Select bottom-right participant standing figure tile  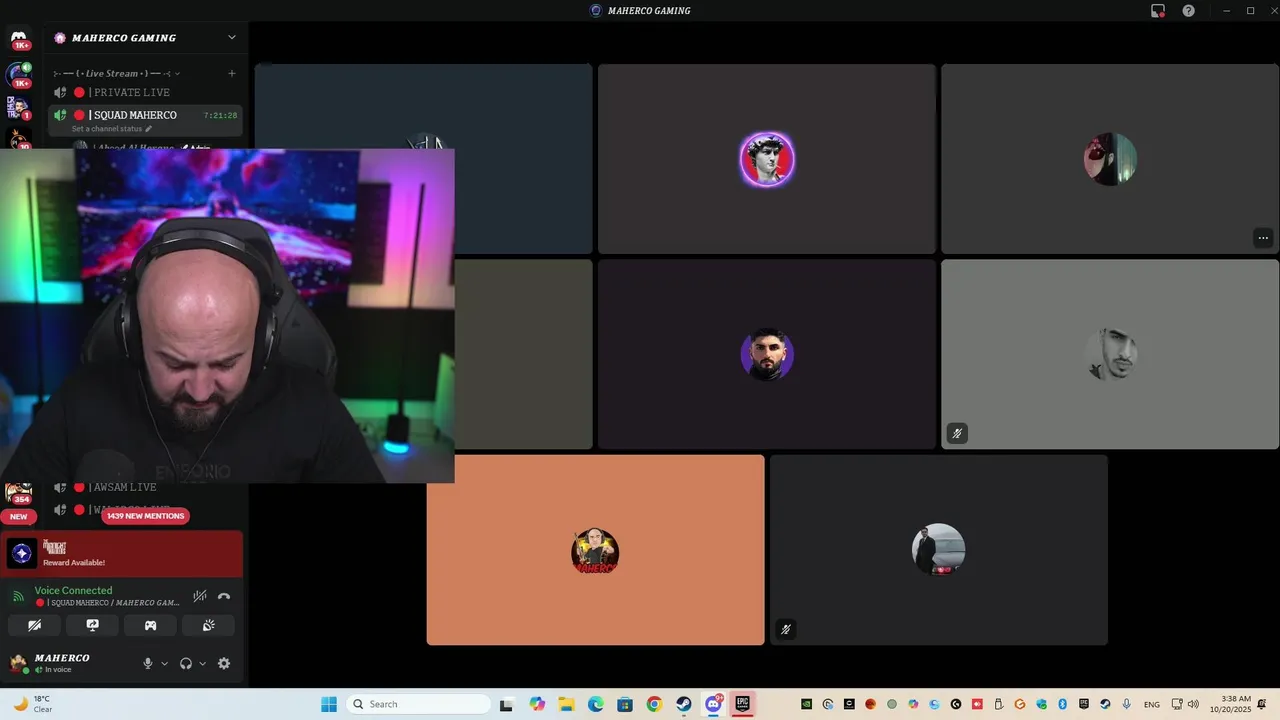[x=939, y=550]
